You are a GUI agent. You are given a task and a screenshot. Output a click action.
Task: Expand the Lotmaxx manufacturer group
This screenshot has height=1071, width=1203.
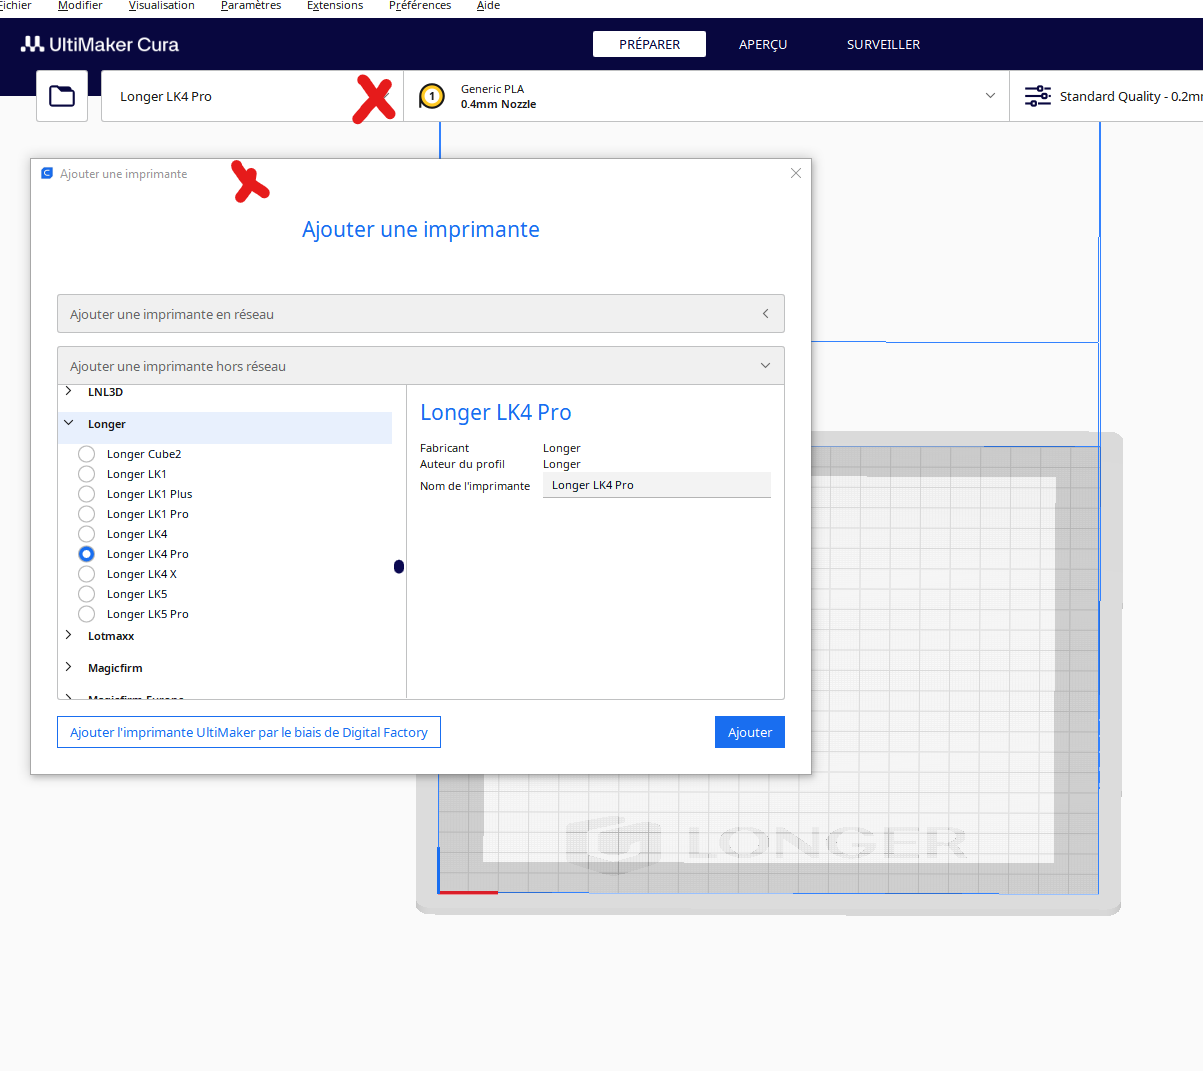(69, 635)
